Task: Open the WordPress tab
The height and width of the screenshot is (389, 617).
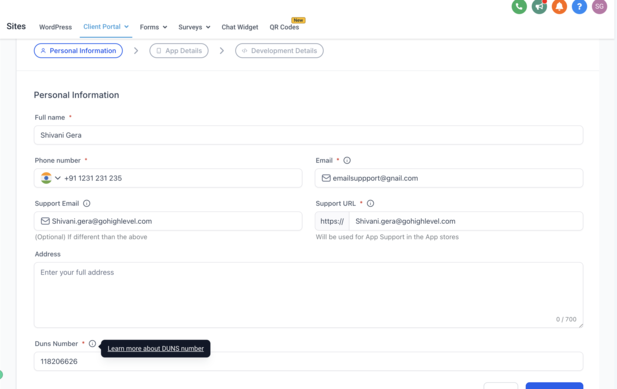Action: click(x=55, y=27)
